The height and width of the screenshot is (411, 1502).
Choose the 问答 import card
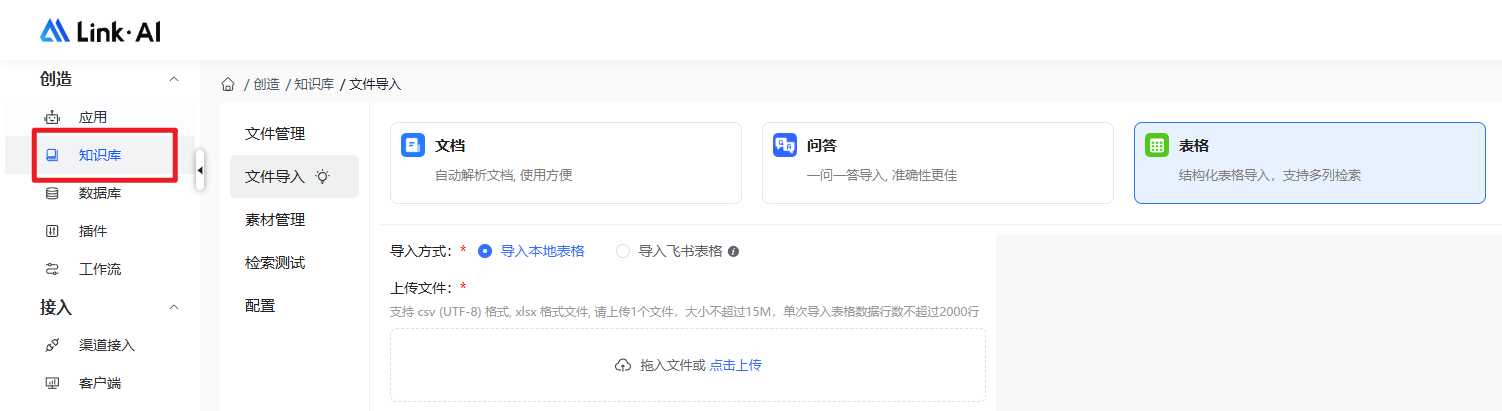point(938,163)
